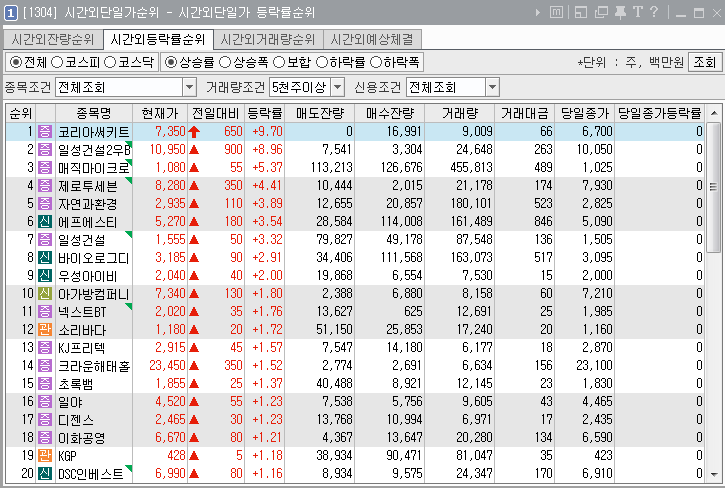725x488 pixels.
Task: Select the 코스닥 radio button
Action: point(110,62)
